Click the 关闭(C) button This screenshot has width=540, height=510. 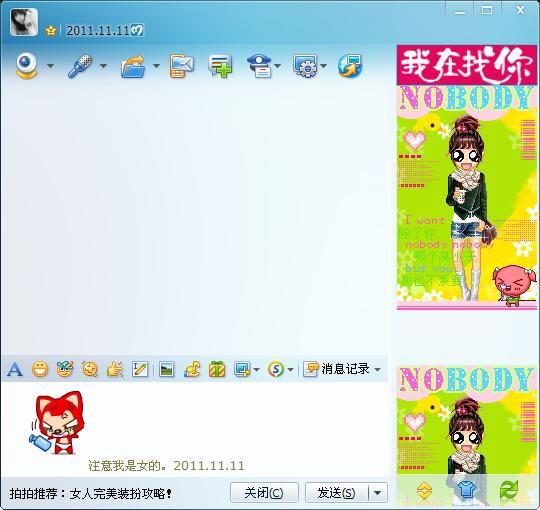coord(264,493)
